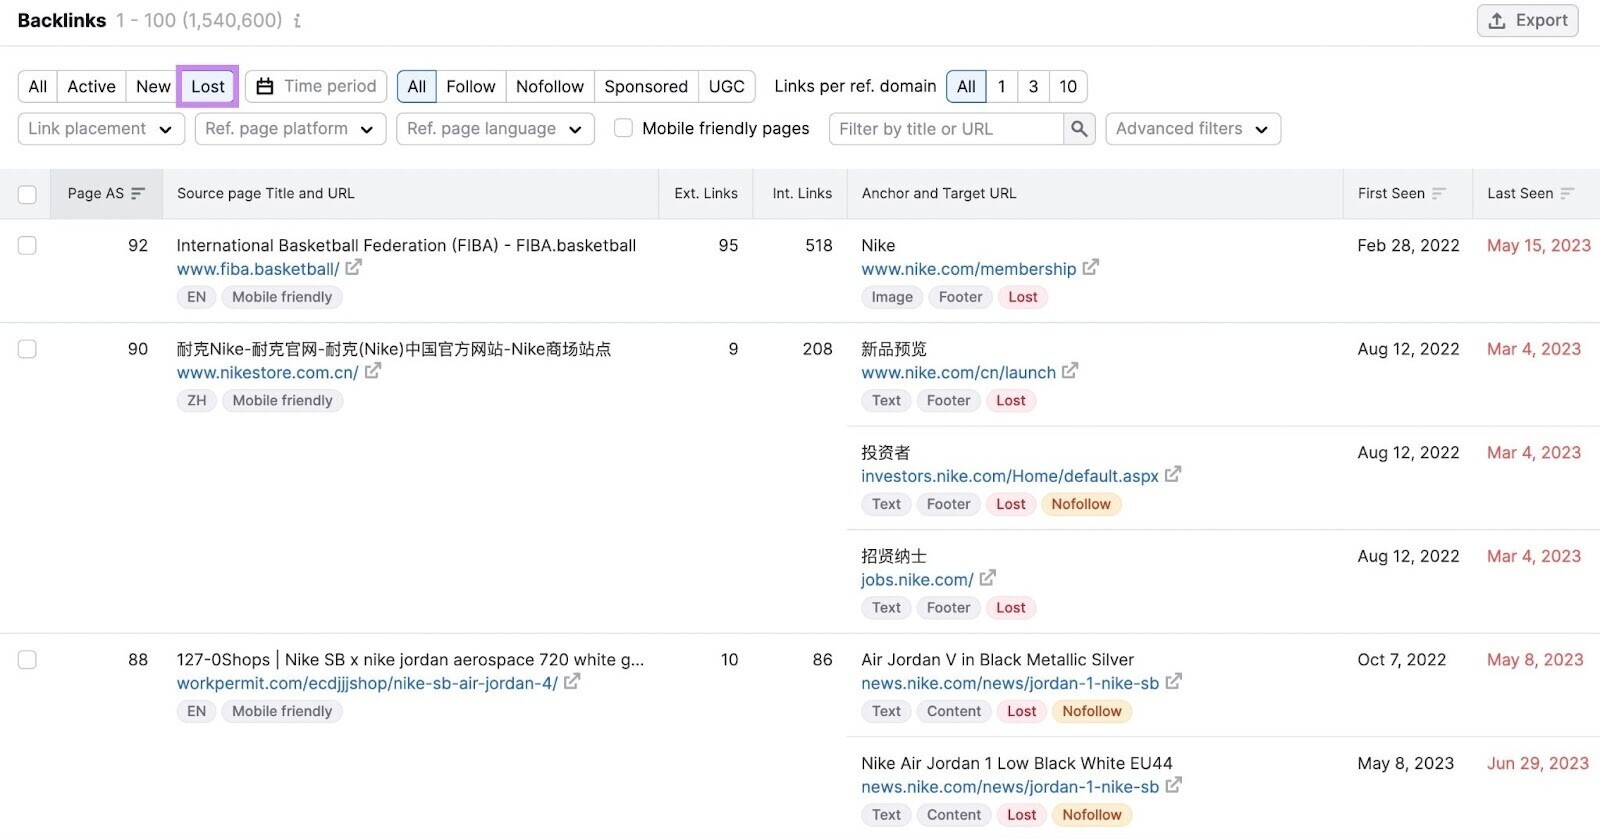Open external link icon for workpermit.com nike-sb-air-jordan-4
This screenshot has height=838, width=1600.
point(572,682)
